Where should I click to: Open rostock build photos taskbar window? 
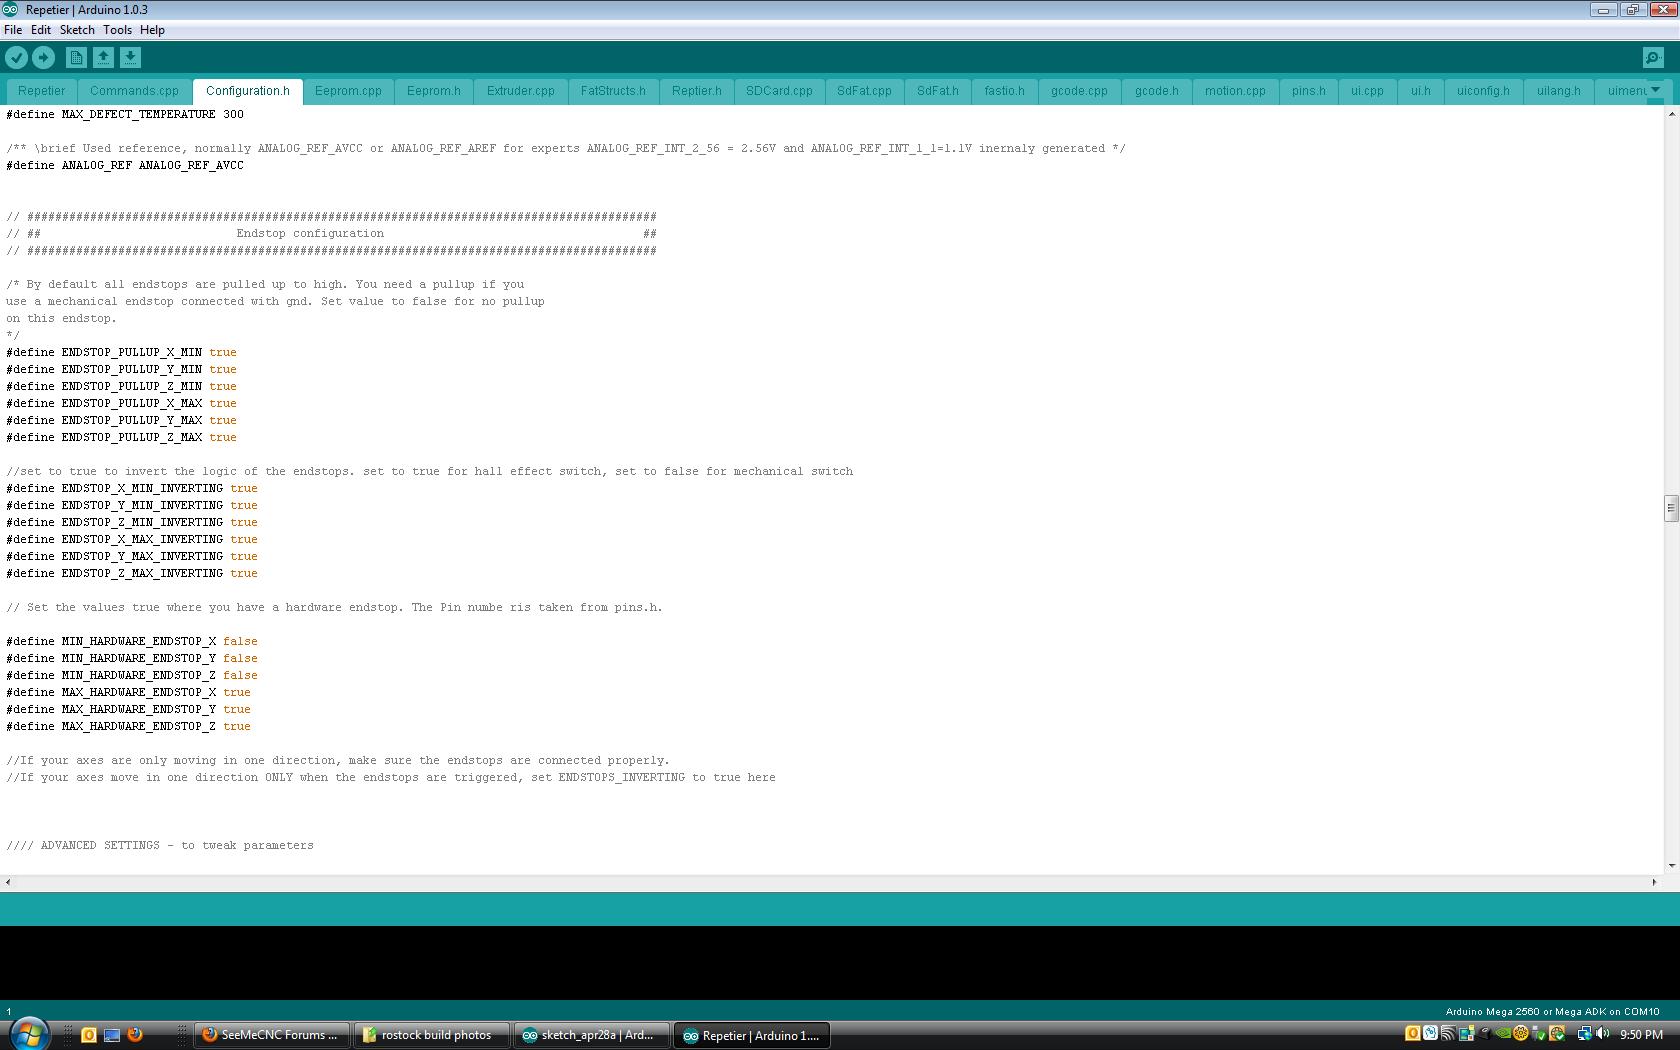(x=431, y=1035)
